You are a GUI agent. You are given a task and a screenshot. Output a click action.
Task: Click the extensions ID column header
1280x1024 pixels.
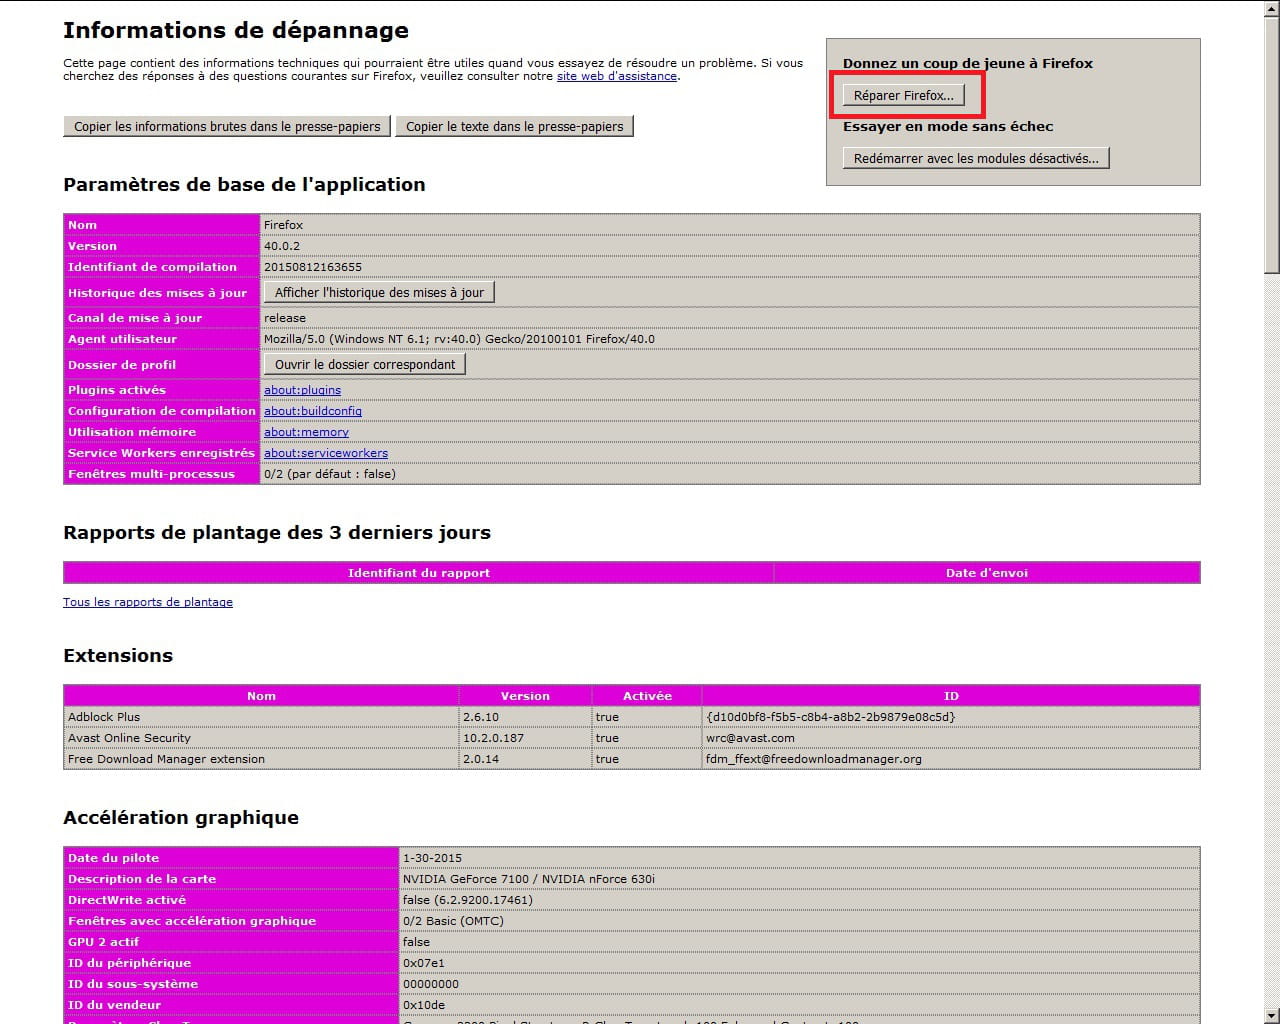(x=950, y=696)
